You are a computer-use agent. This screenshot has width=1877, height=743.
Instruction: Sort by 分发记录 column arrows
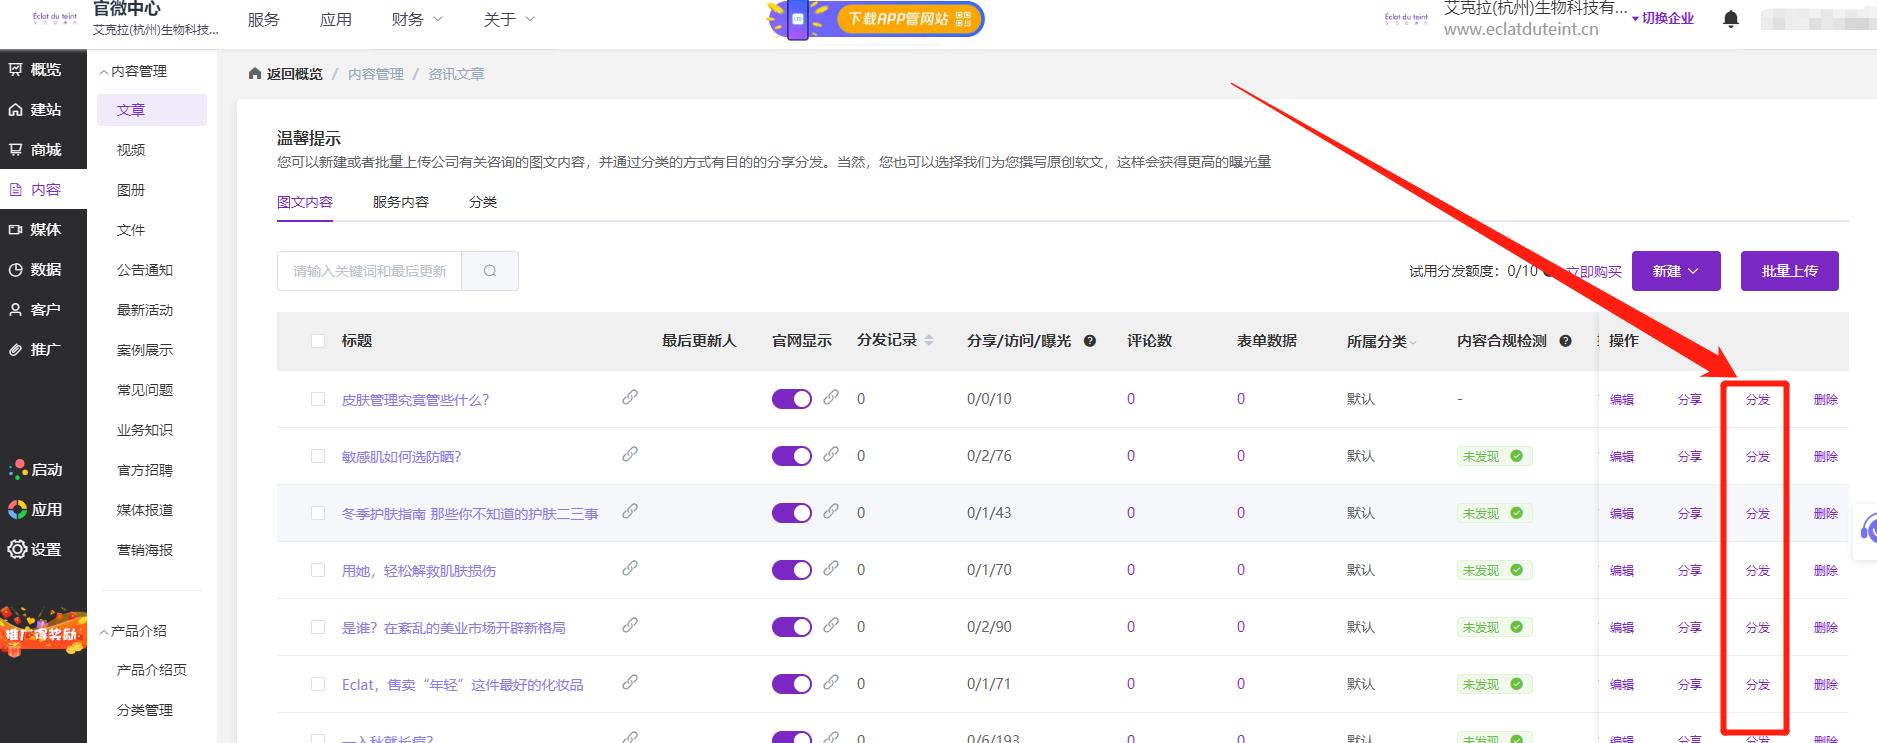(x=929, y=341)
